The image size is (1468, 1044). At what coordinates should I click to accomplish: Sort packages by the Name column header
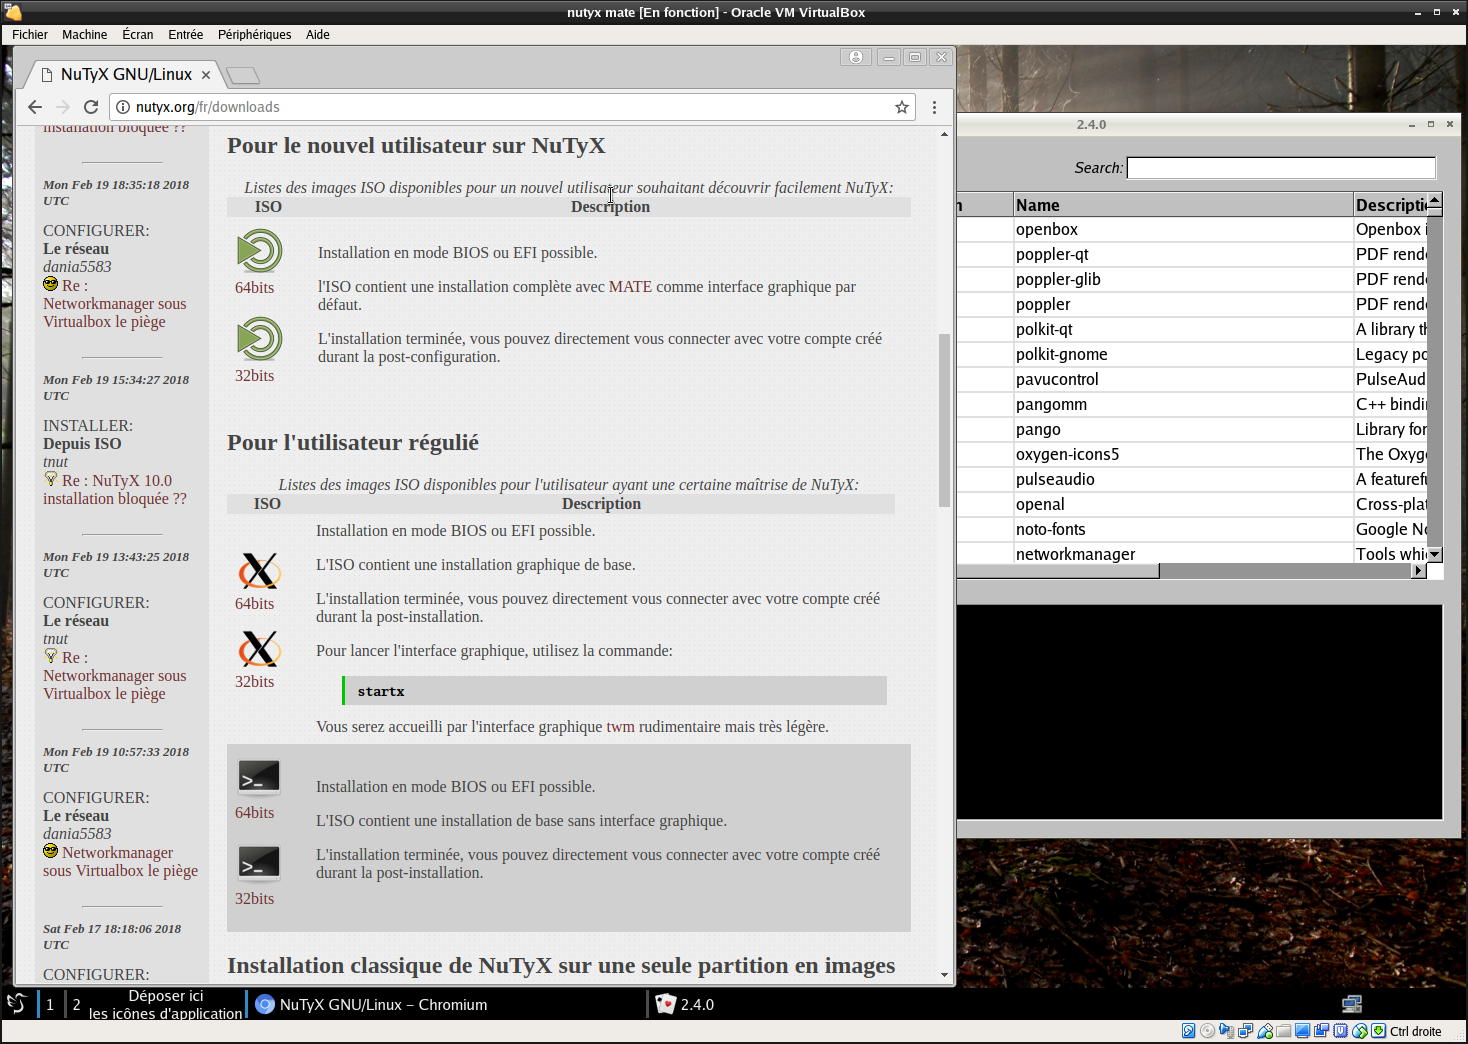(x=1183, y=205)
